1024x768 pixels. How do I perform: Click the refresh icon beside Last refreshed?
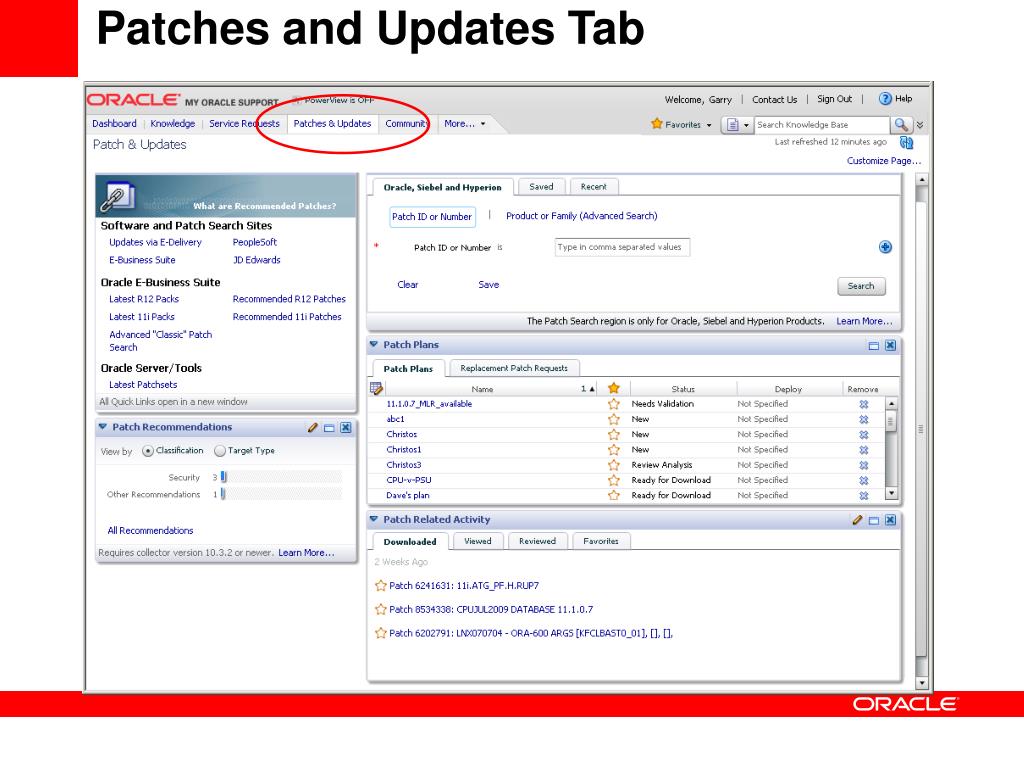click(x=906, y=142)
